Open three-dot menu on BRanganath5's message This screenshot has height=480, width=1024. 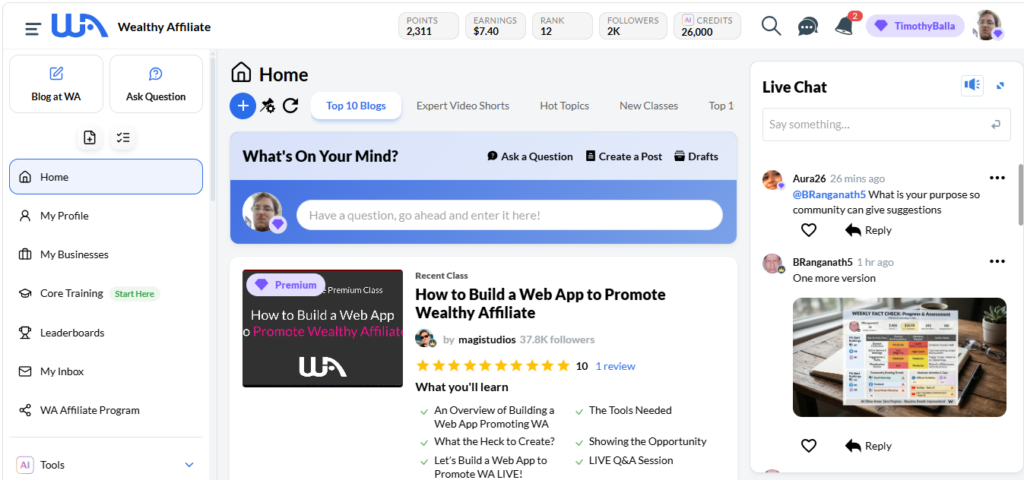(997, 261)
